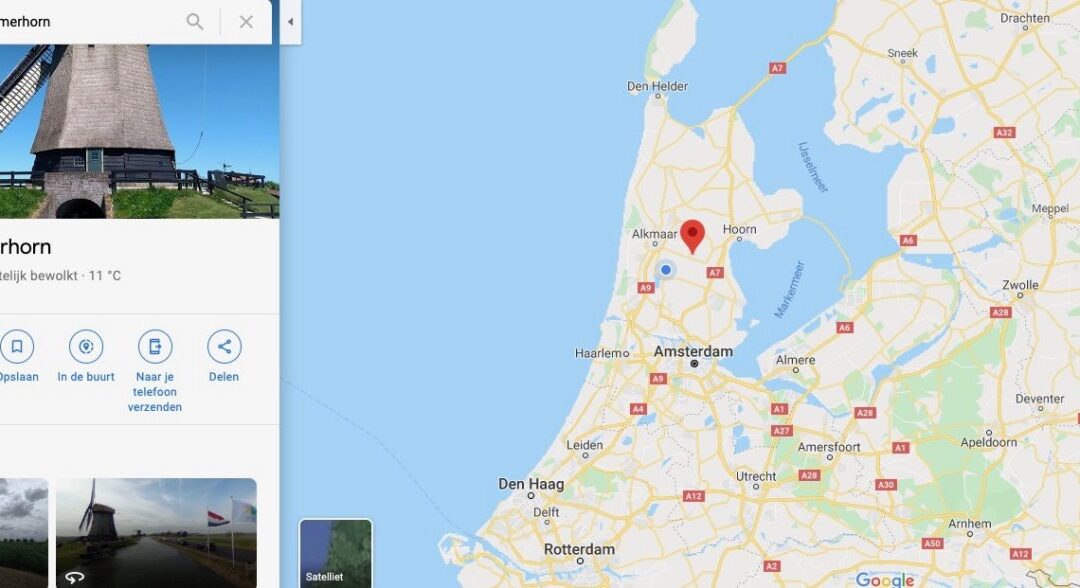The width and height of the screenshot is (1080, 588).
Task: Click the search input field
Action: 90,22
